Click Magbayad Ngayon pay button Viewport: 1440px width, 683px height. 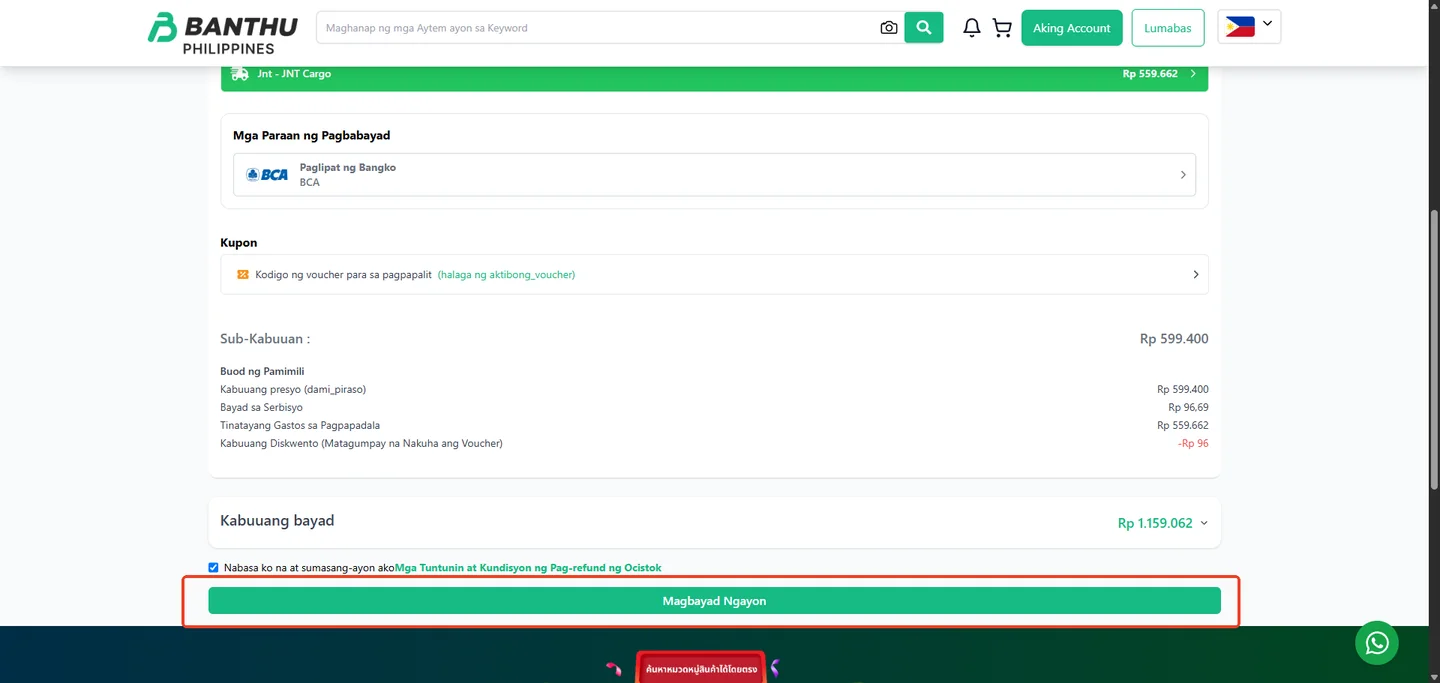[714, 601]
